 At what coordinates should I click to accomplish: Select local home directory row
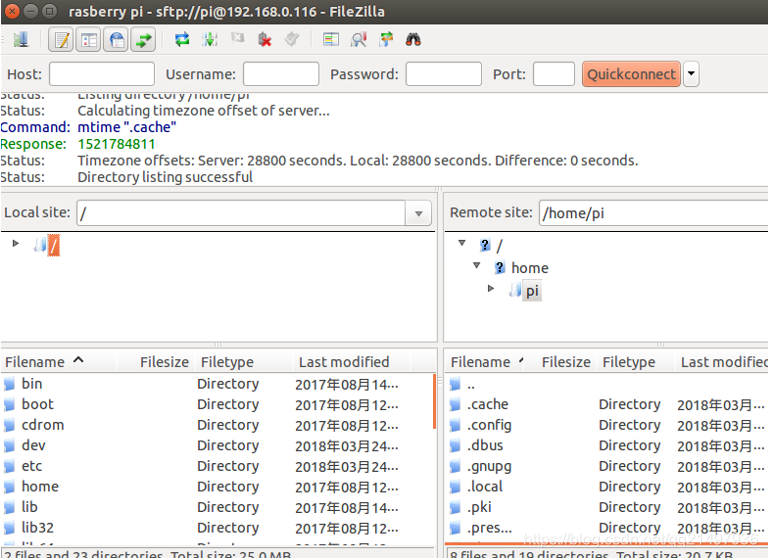(216, 486)
